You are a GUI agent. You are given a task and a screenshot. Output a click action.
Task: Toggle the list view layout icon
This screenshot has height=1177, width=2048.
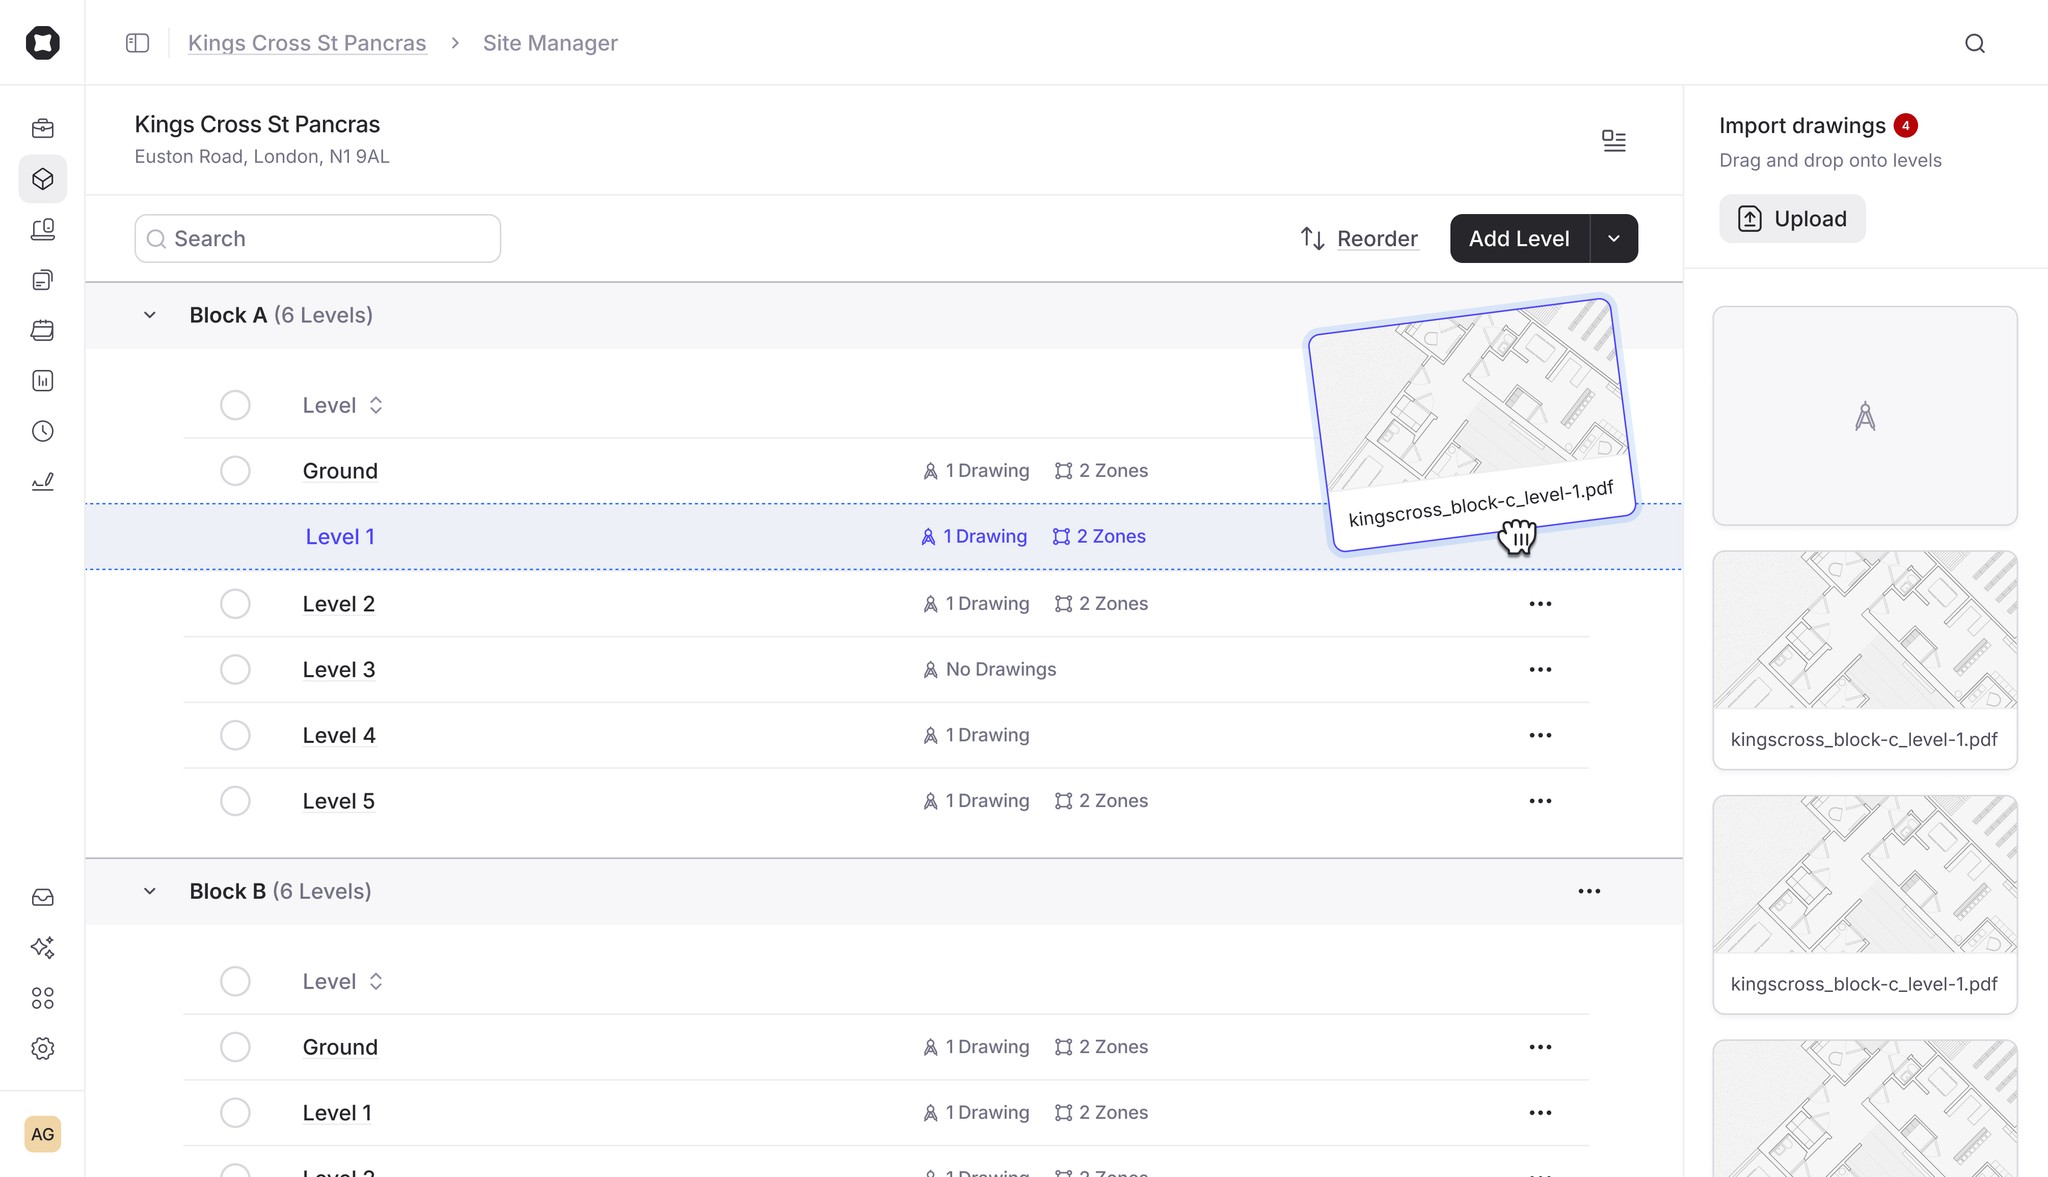1613,141
